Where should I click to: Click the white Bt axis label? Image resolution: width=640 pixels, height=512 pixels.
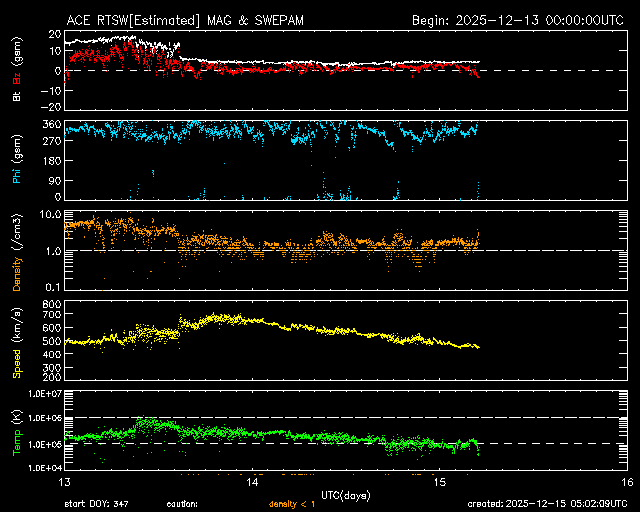click(16, 96)
